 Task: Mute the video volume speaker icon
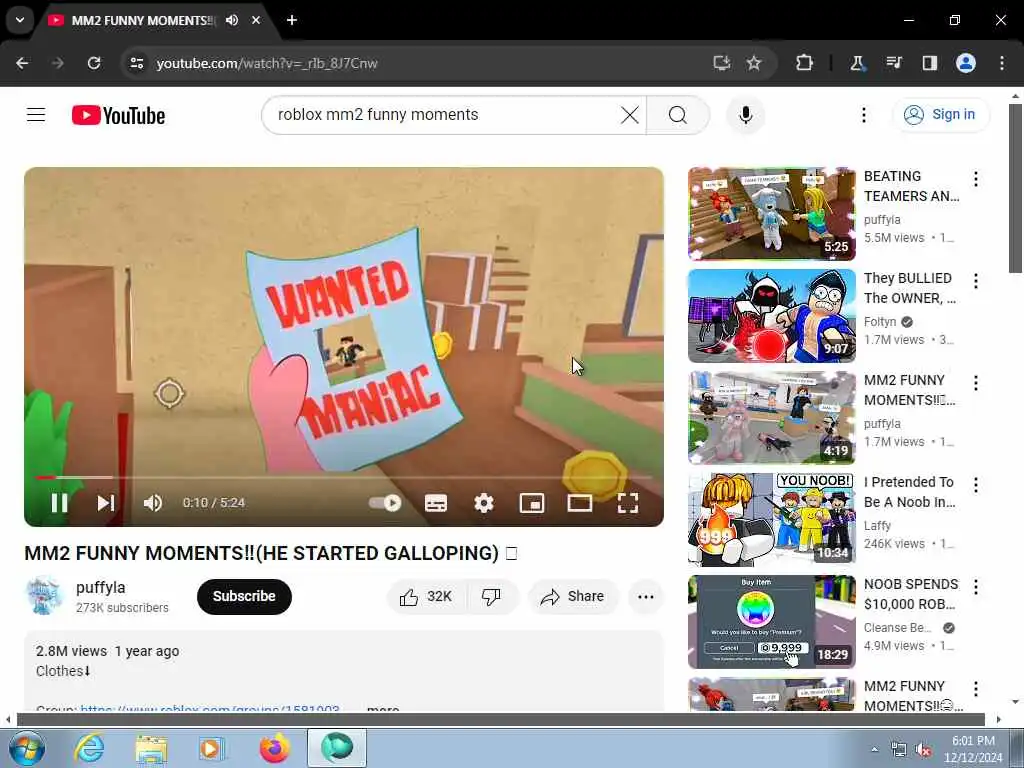tap(153, 503)
